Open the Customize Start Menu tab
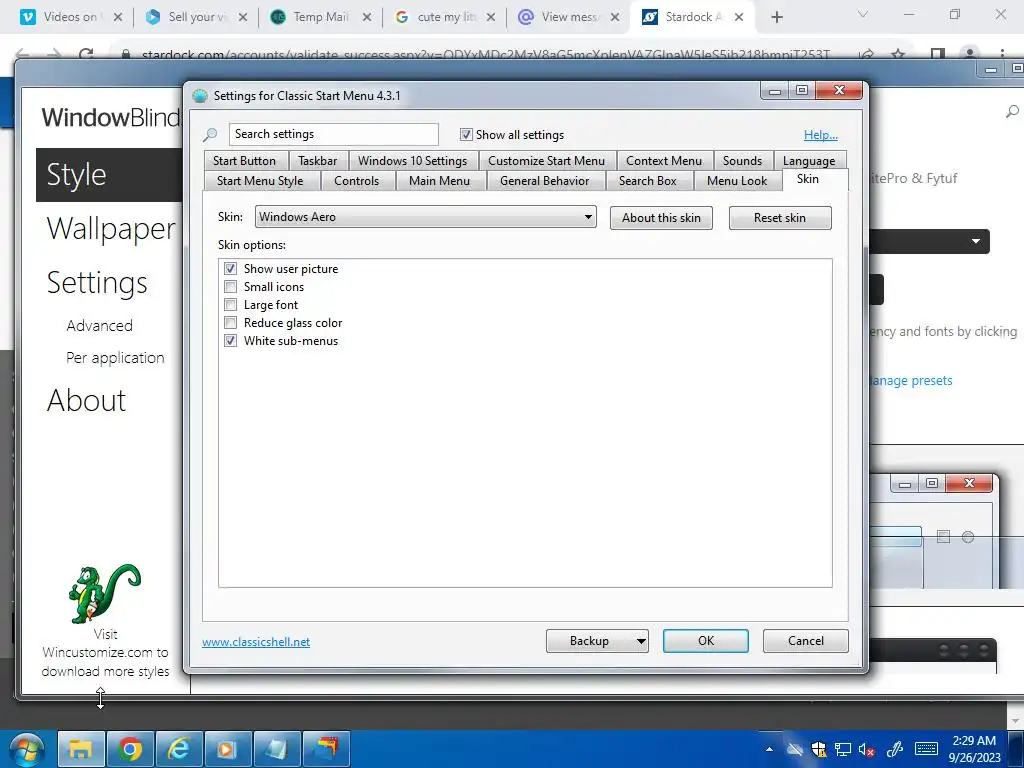Image resolution: width=1024 pixels, height=768 pixels. click(547, 161)
